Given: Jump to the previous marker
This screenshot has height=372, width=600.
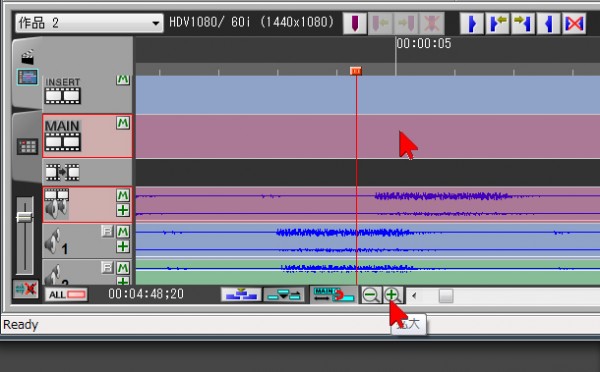Looking at the screenshot, I should tap(380, 23).
